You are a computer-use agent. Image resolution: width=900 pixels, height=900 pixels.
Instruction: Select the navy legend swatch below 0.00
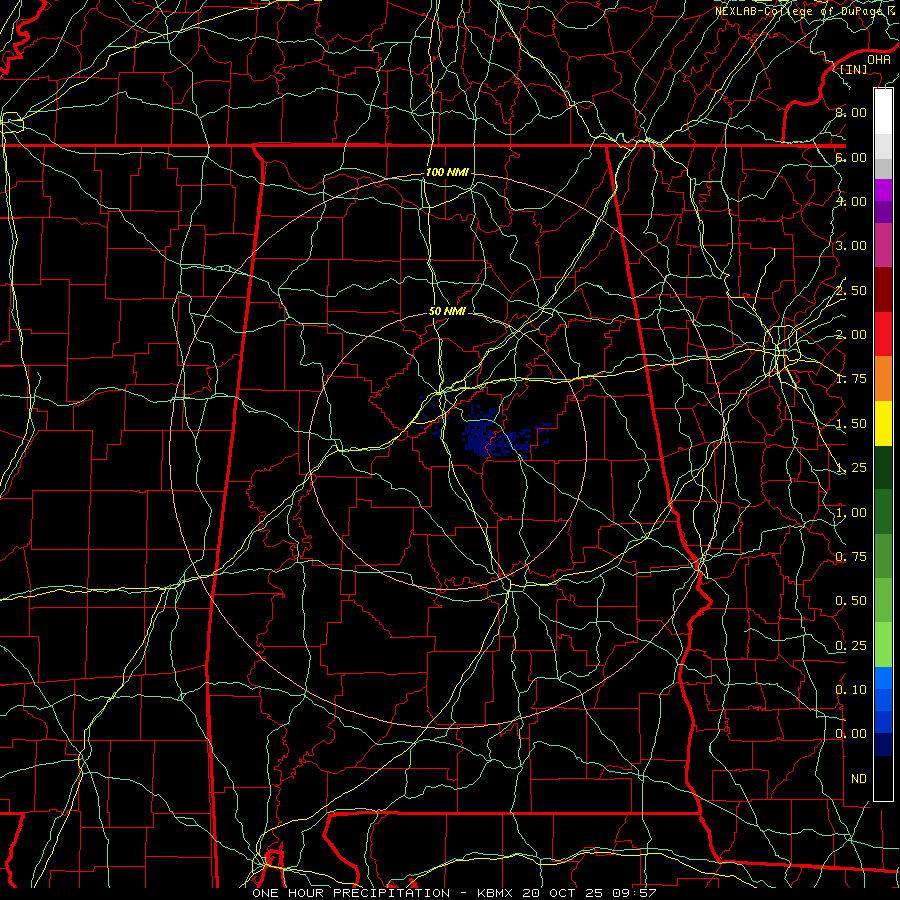883,745
